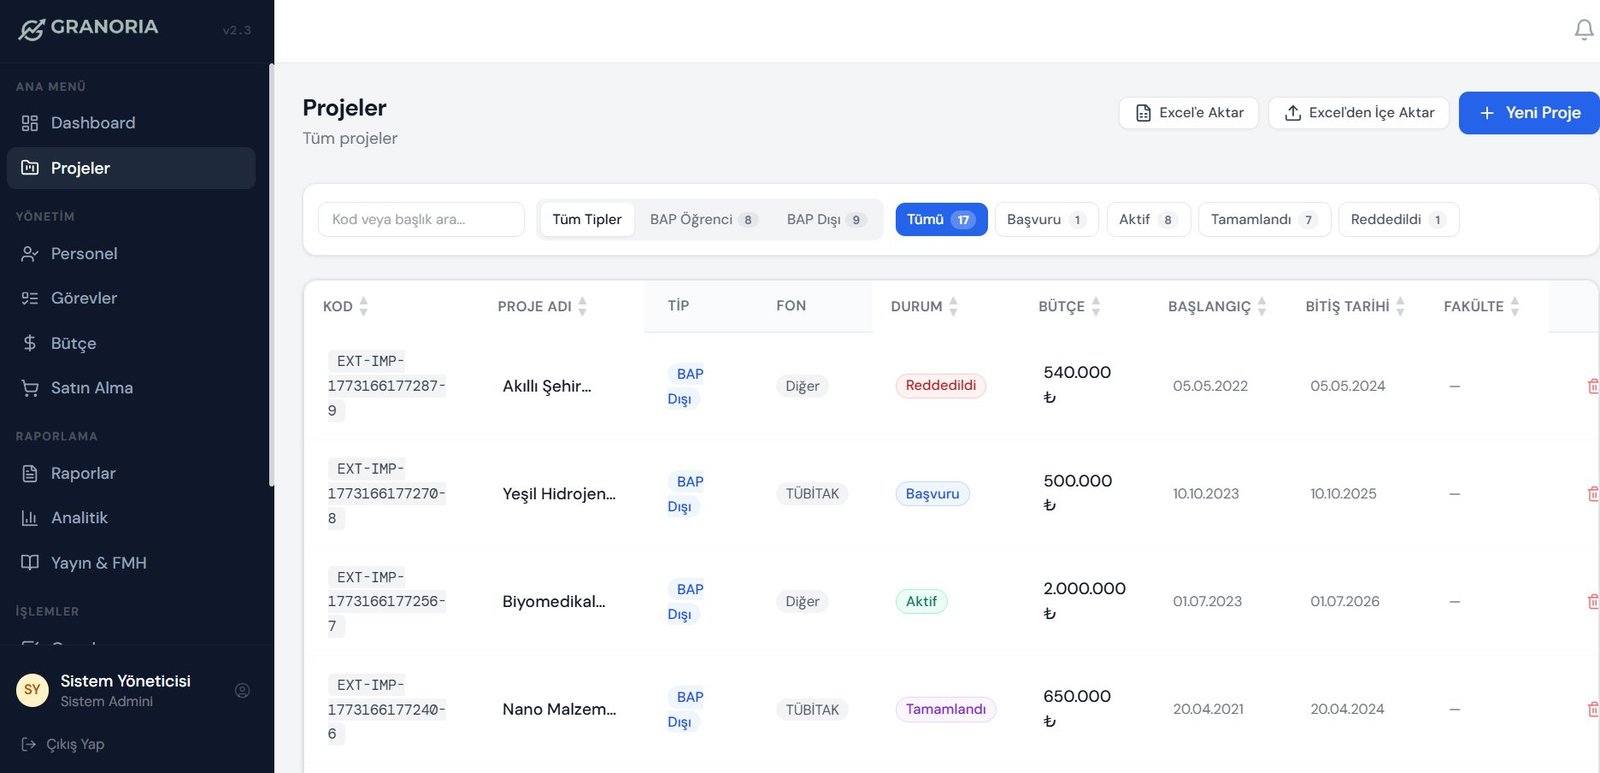
Task: Open the Analitik chart page
Action: click(79, 518)
